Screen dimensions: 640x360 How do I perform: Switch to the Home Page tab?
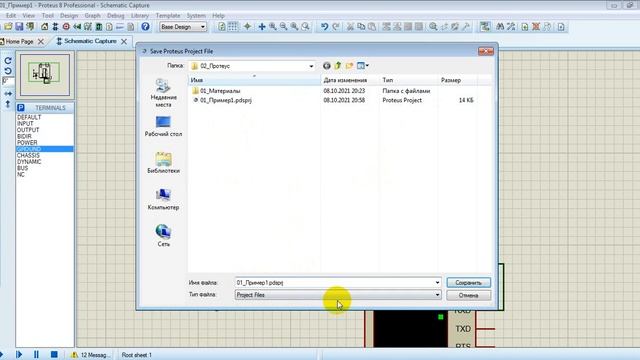tap(19, 41)
